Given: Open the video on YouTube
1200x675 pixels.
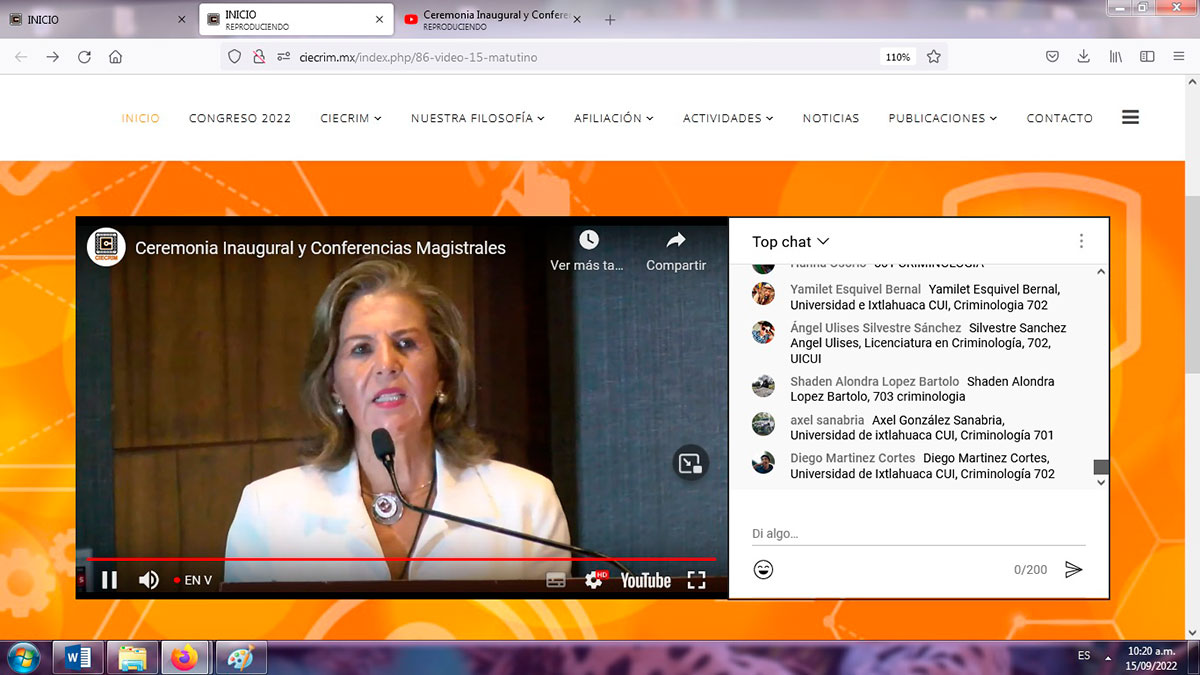Looking at the screenshot, I should [645, 580].
